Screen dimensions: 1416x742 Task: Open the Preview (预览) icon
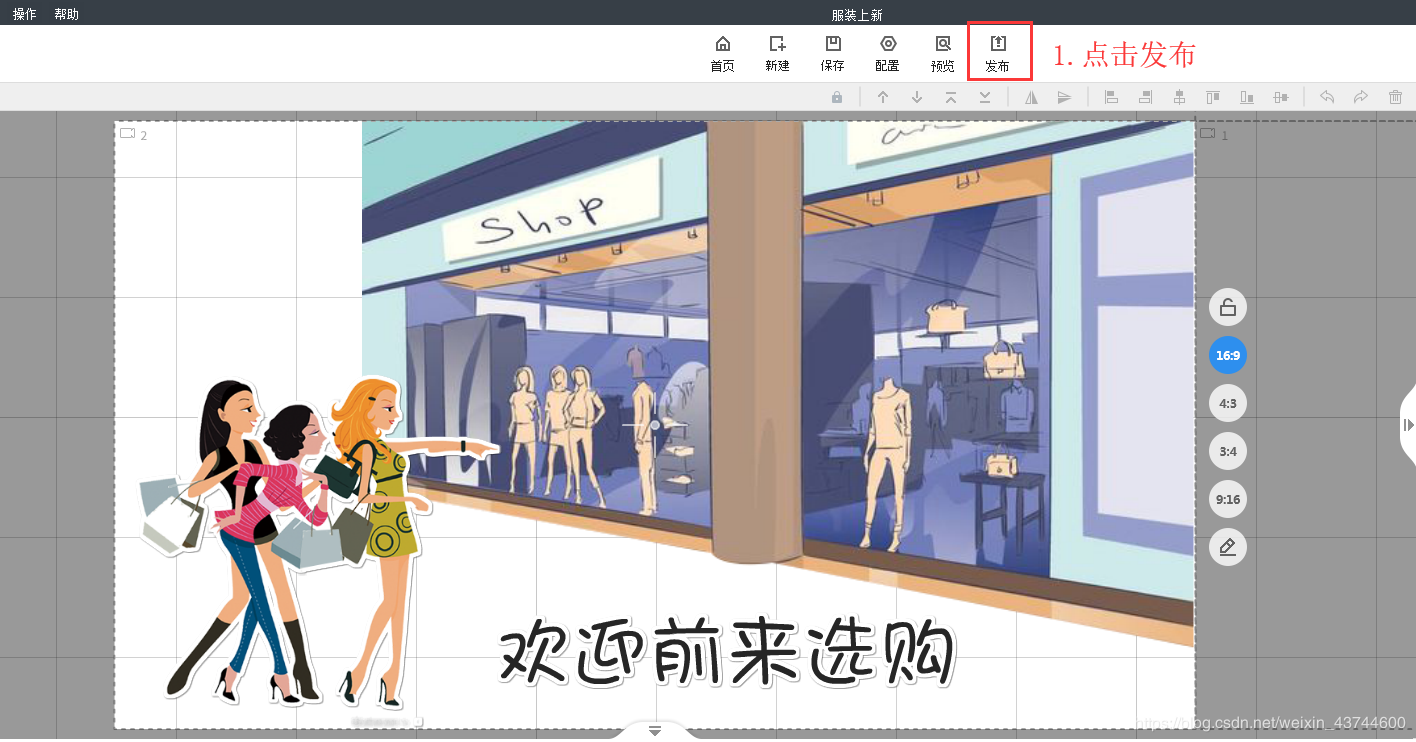click(942, 53)
